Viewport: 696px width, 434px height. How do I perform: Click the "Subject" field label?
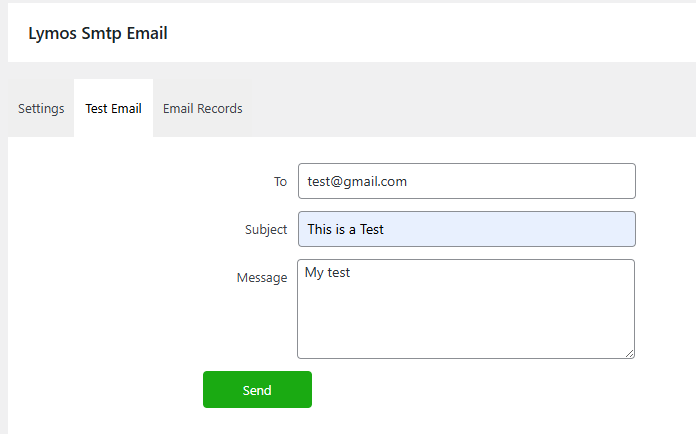266,230
